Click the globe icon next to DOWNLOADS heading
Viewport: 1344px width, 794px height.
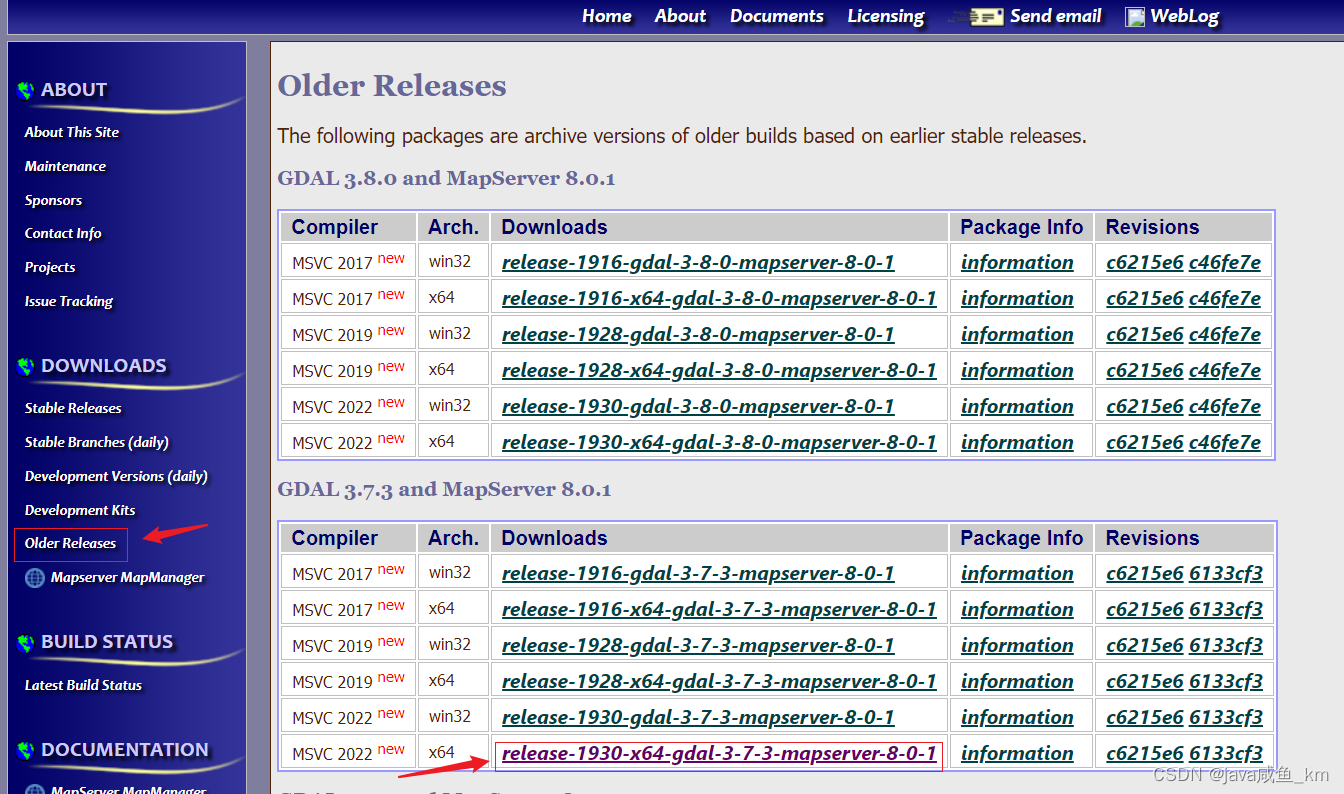26,367
